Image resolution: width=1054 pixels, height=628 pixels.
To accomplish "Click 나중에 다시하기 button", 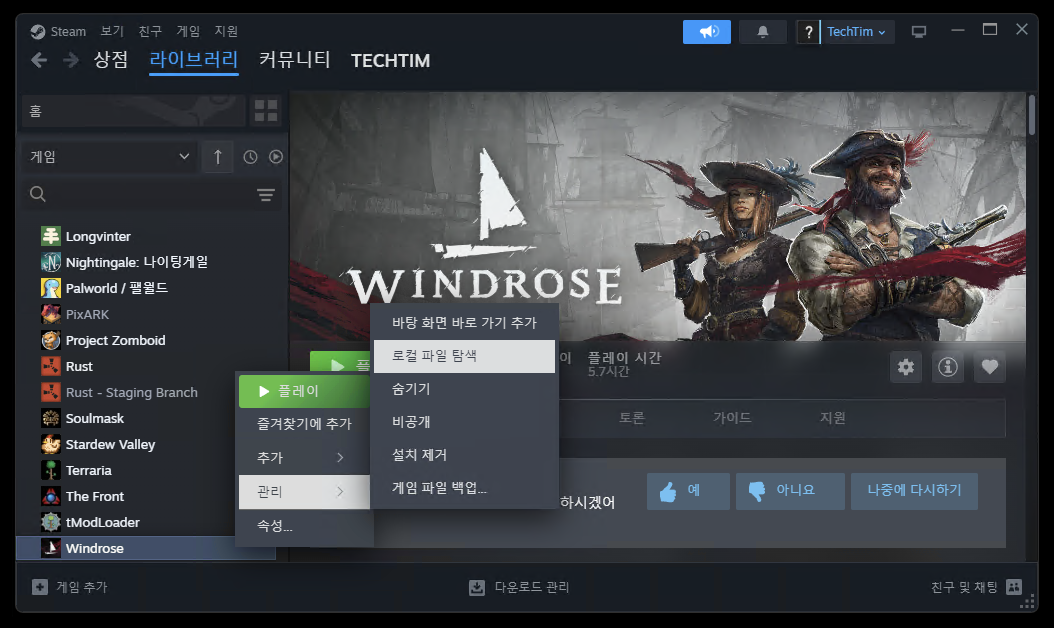I will tap(914, 491).
